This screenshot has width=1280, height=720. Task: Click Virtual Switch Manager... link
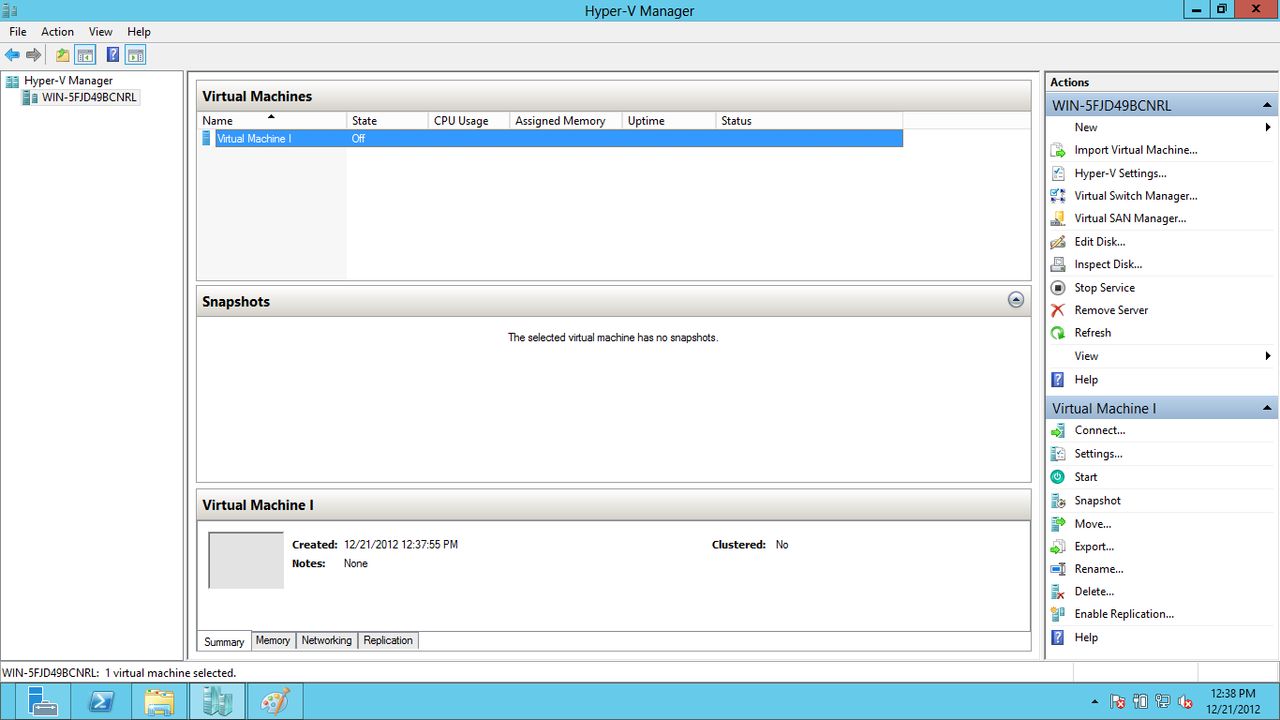click(x=1136, y=196)
